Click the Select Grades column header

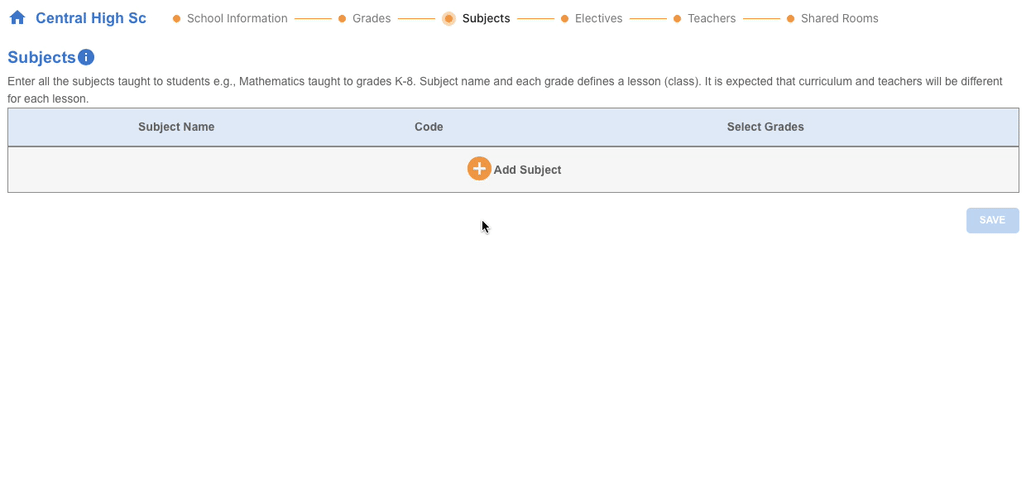(x=765, y=127)
